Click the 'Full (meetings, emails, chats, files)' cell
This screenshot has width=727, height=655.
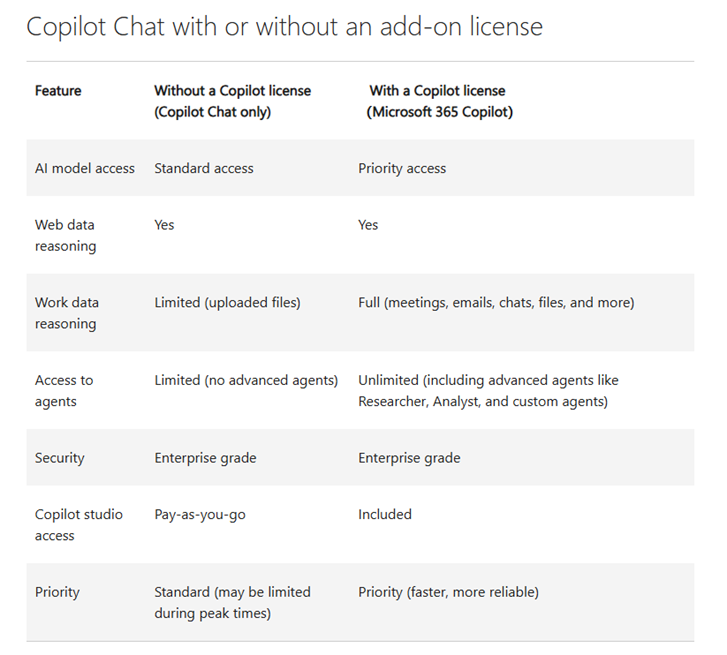point(496,302)
